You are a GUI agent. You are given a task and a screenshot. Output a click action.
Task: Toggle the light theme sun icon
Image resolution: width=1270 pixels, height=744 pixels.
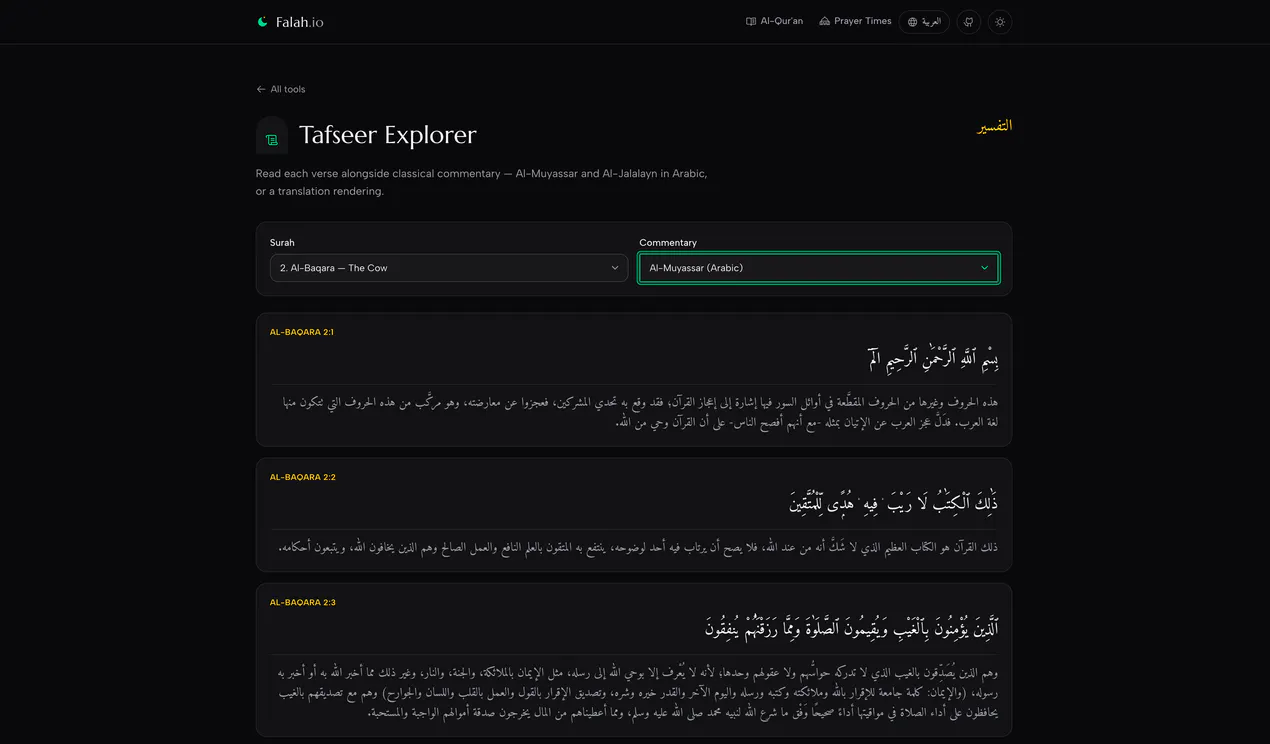click(x=1000, y=22)
